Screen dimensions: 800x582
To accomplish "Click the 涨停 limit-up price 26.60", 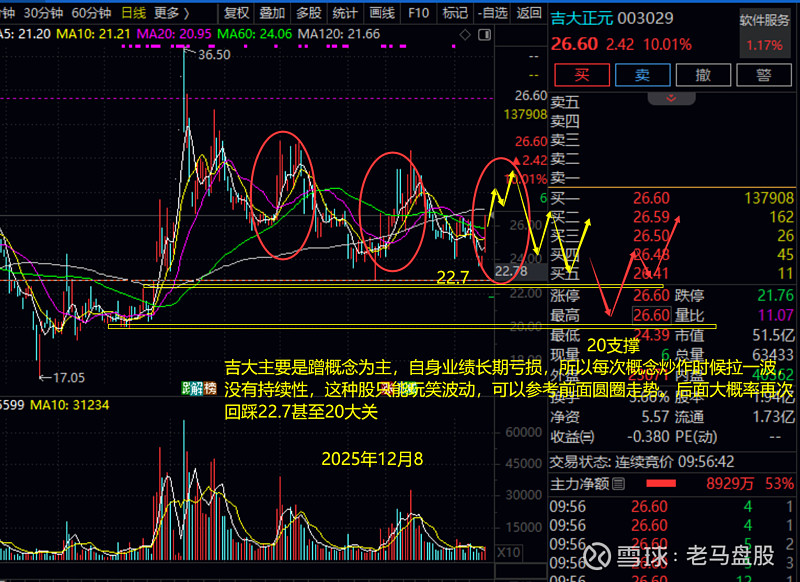I will pyautogui.click(x=651, y=295).
